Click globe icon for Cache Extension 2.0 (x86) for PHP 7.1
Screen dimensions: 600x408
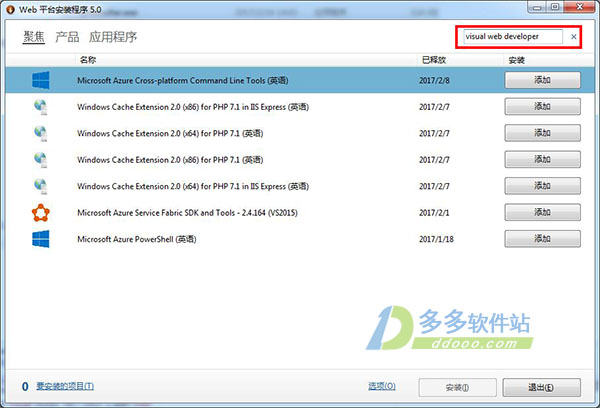(41, 160)
